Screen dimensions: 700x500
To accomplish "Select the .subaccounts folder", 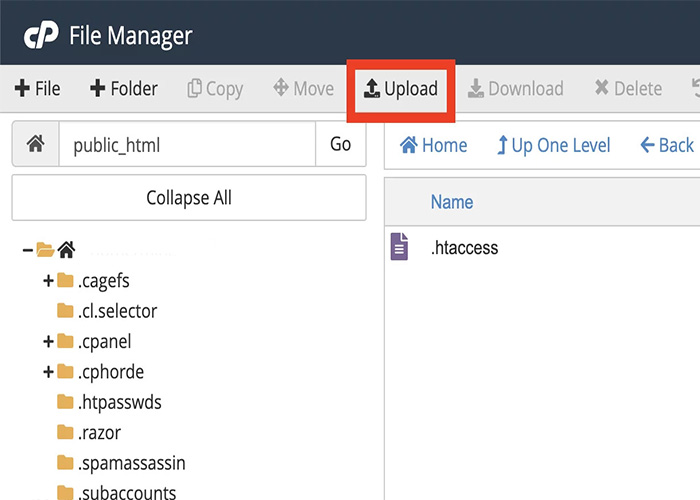I will pos(127,492).
